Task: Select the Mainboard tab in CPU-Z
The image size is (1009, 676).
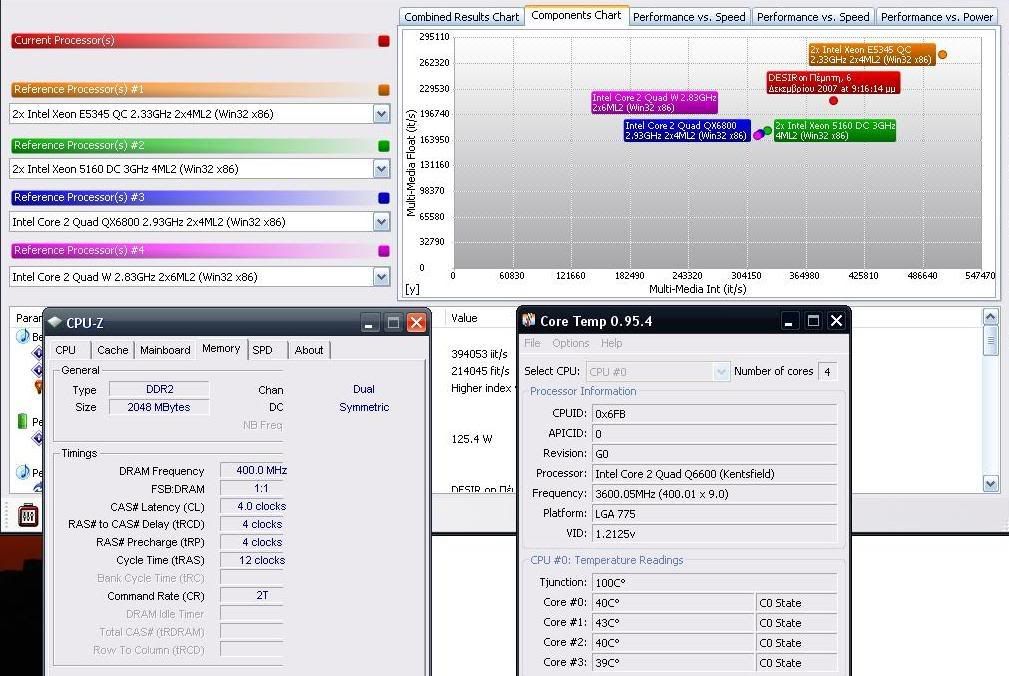Action: tap(165, 350)
